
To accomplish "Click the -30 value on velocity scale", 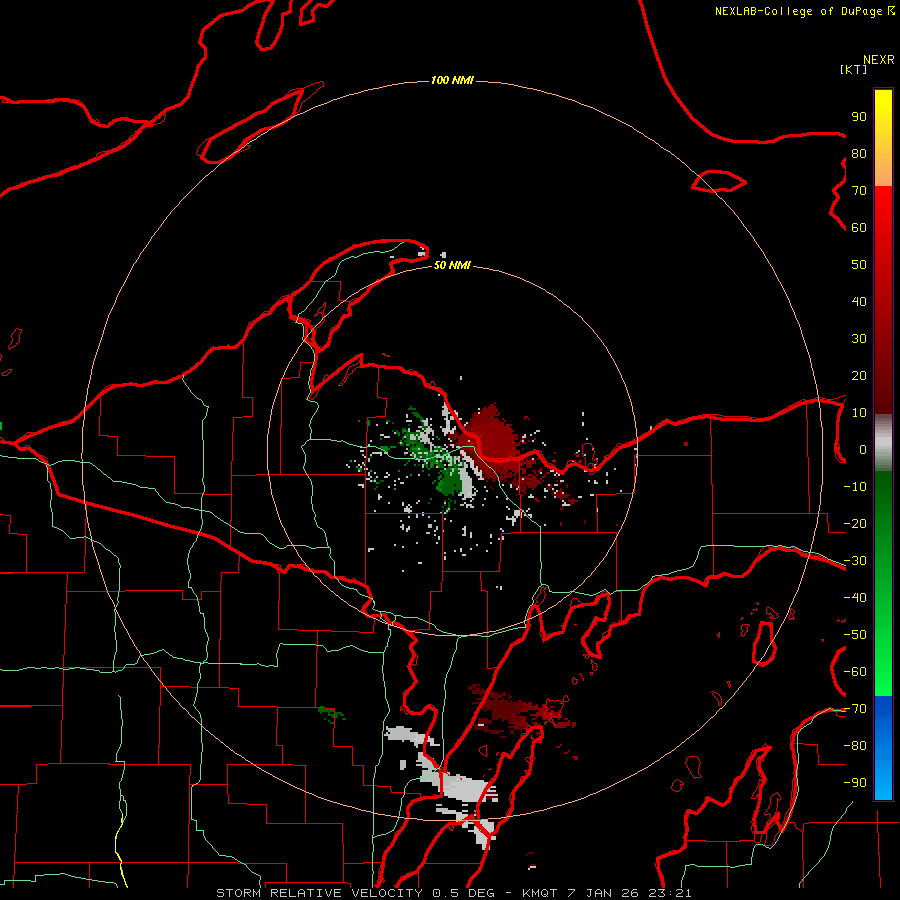I will [855, 561].
